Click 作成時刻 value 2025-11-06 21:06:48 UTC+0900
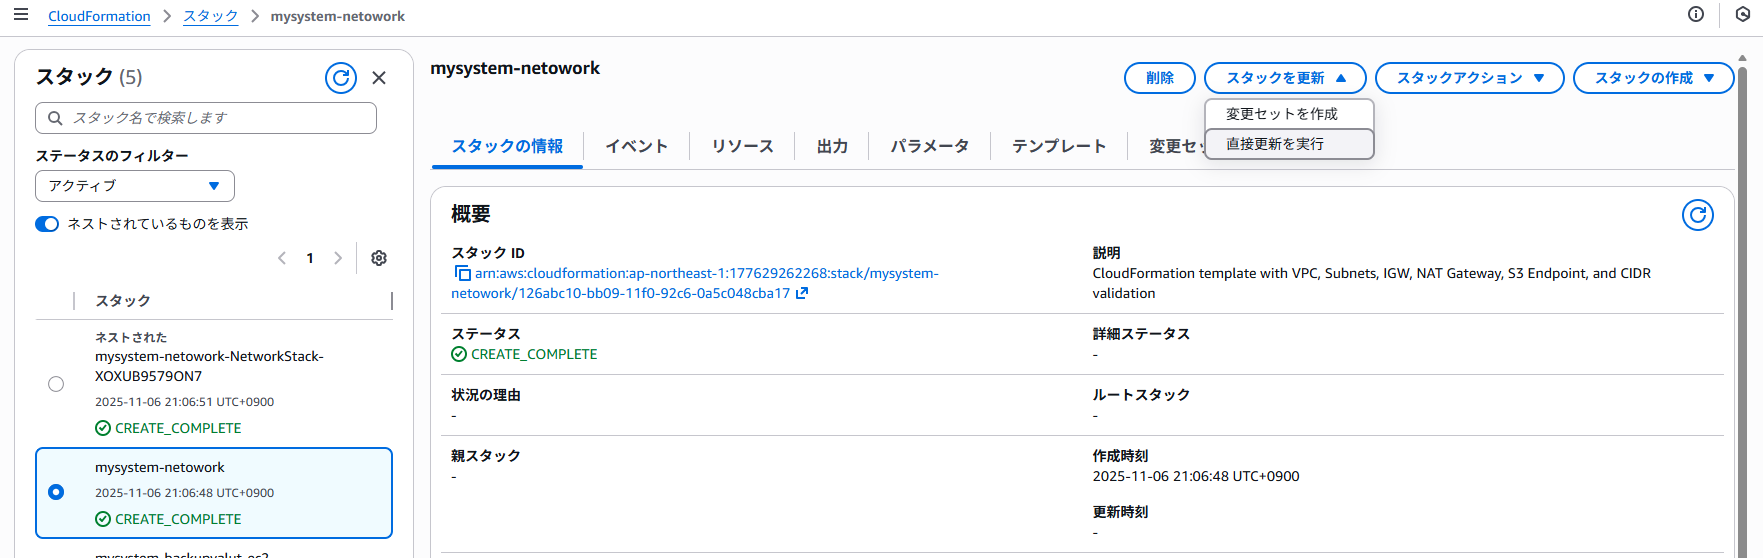1763x558 pixels. [x=1196, y=476]
